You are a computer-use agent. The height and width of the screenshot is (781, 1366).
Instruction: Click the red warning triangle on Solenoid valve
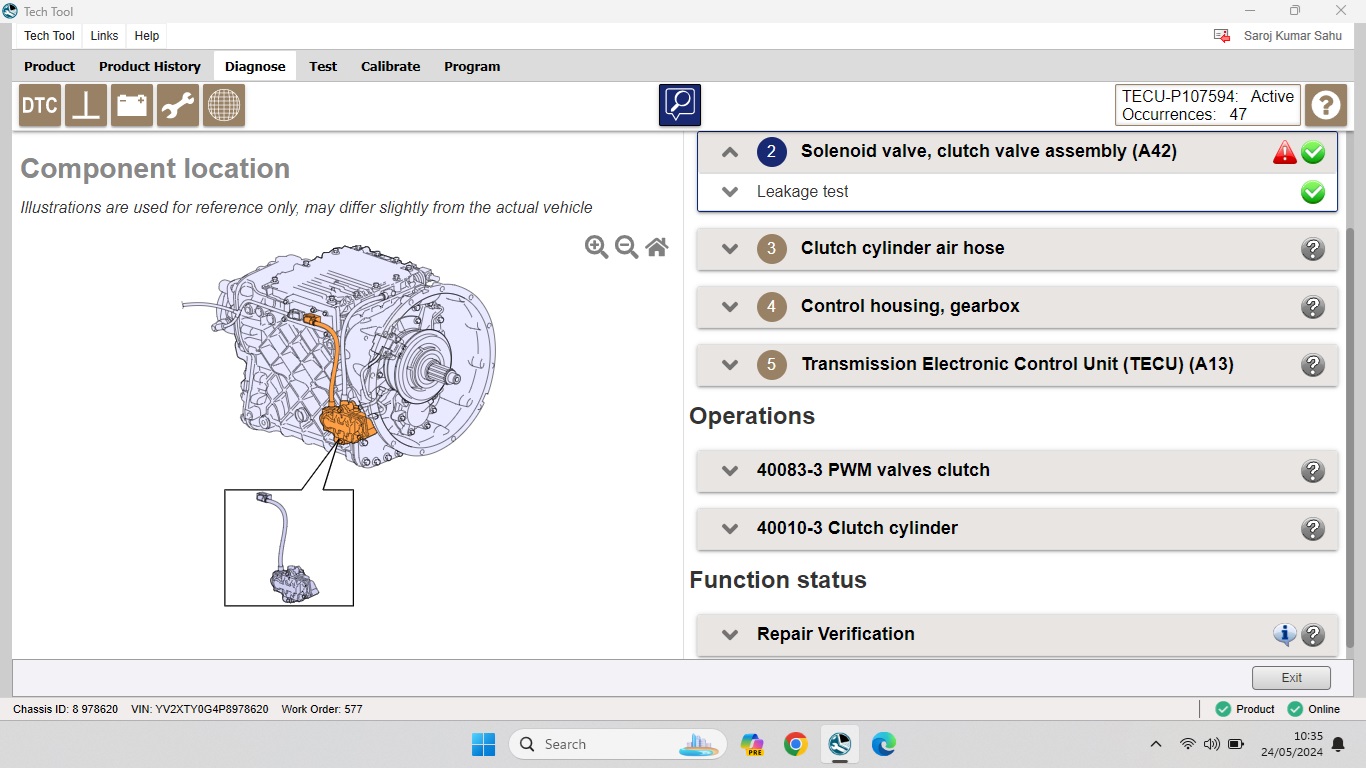pos(1285,153)
